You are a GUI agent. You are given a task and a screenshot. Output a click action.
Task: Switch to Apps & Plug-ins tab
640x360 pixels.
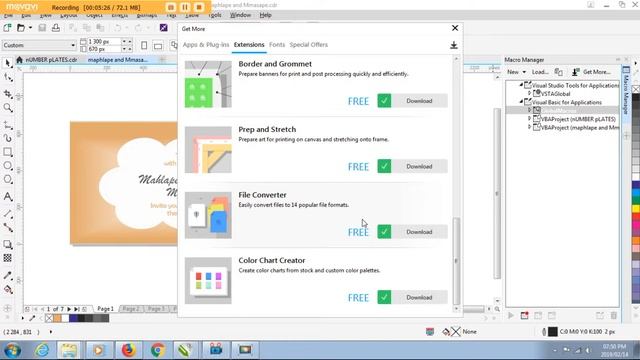(206, 44)
